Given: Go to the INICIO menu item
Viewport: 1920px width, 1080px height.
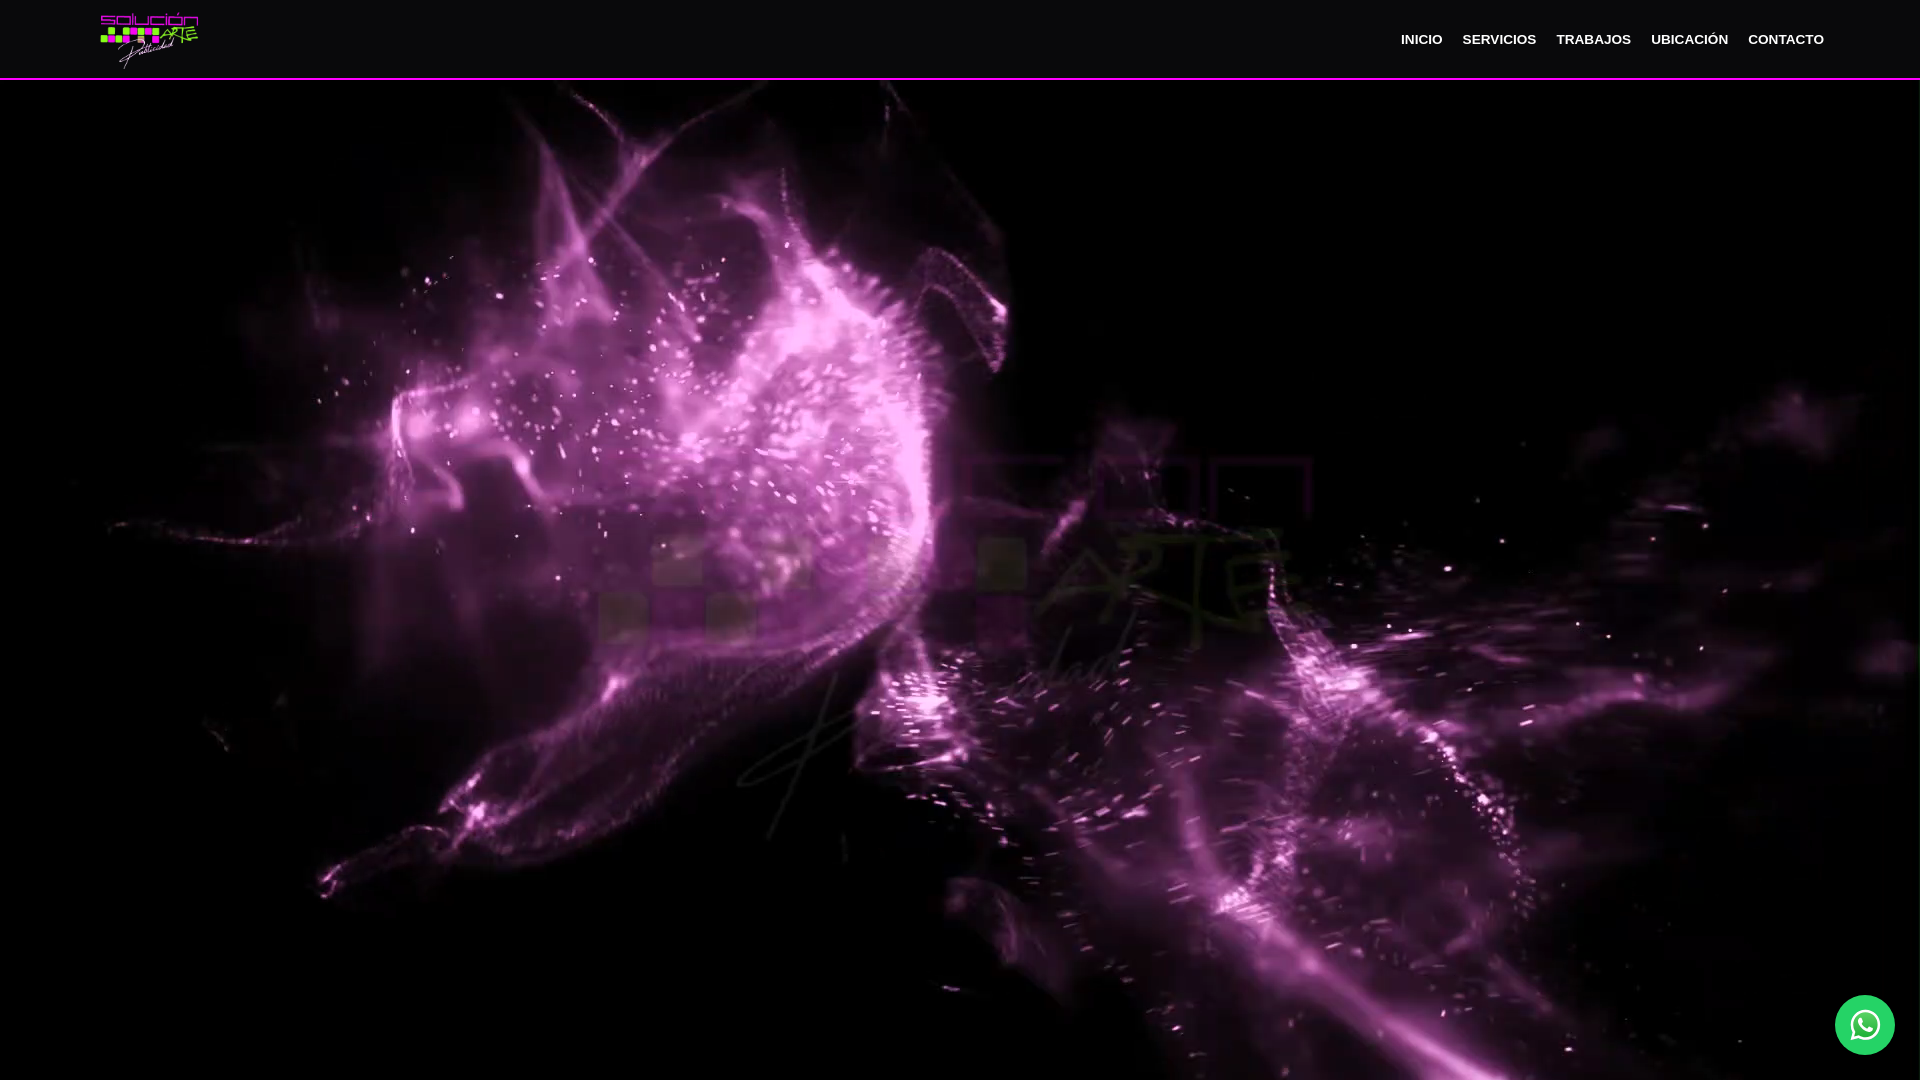Looking at the screenshot, I should click(1421, 40).
